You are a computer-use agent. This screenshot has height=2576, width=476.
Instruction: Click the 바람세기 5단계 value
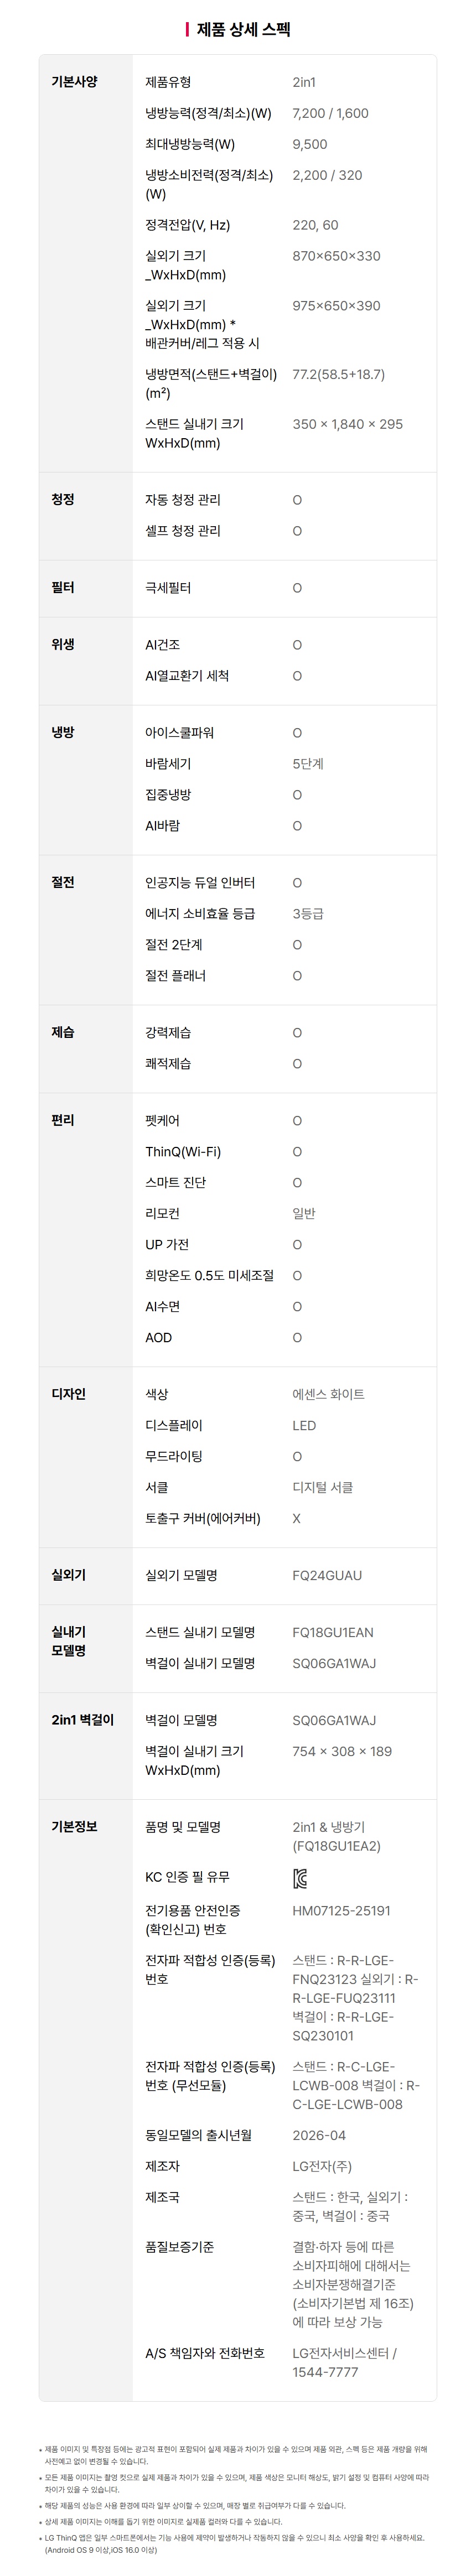[308, 763]
